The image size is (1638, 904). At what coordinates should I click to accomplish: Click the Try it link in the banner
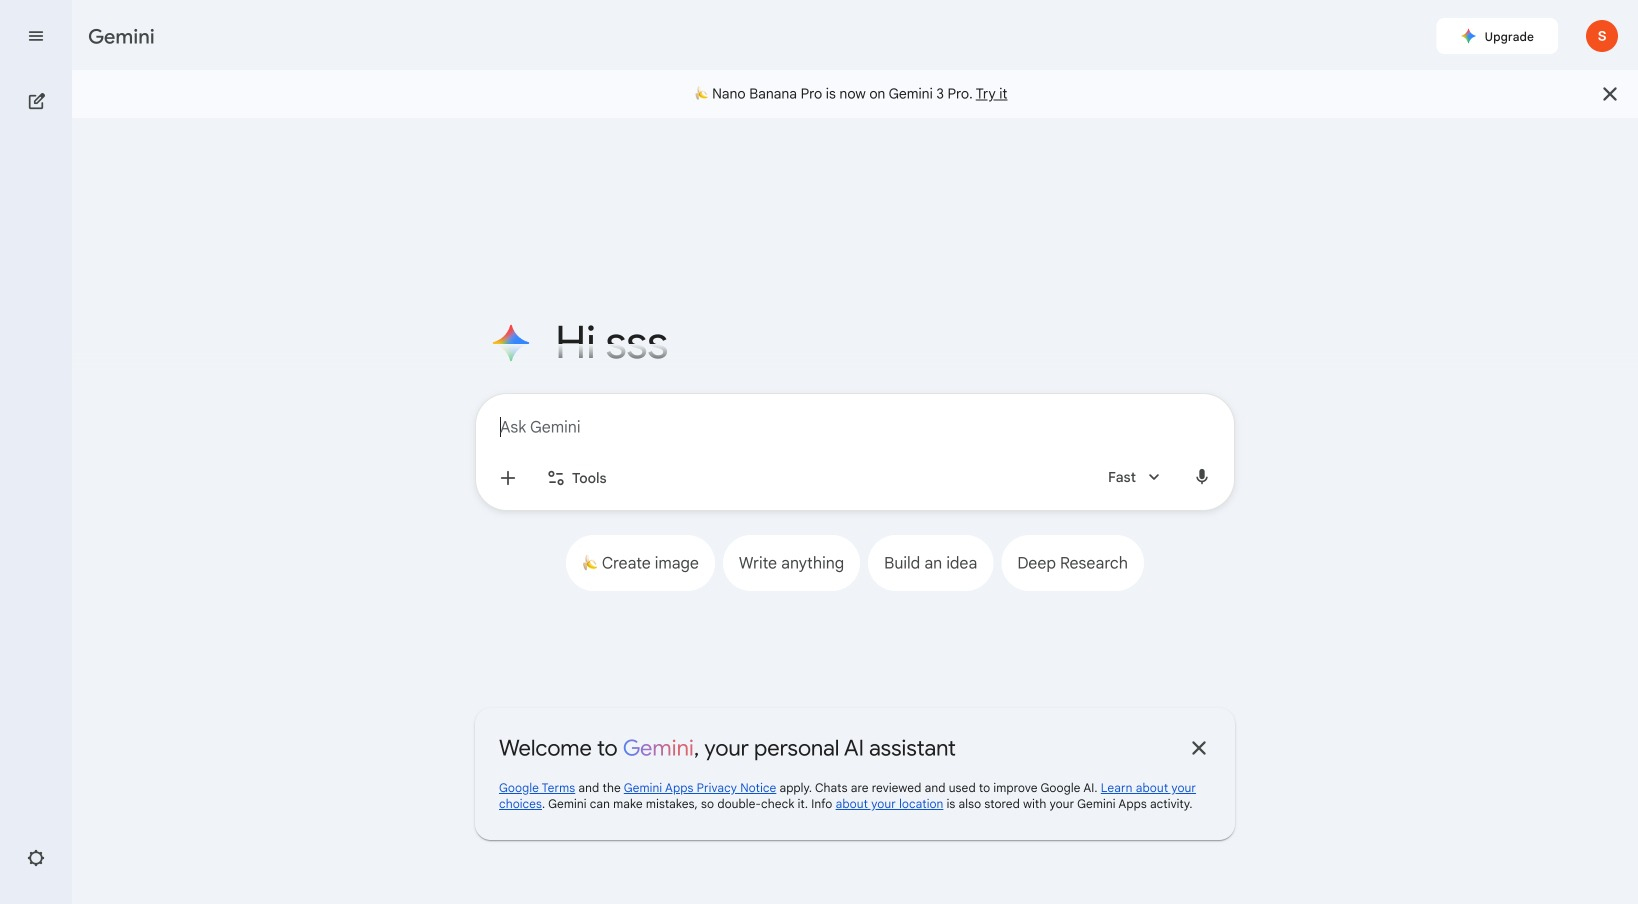(x=991, y=94)
